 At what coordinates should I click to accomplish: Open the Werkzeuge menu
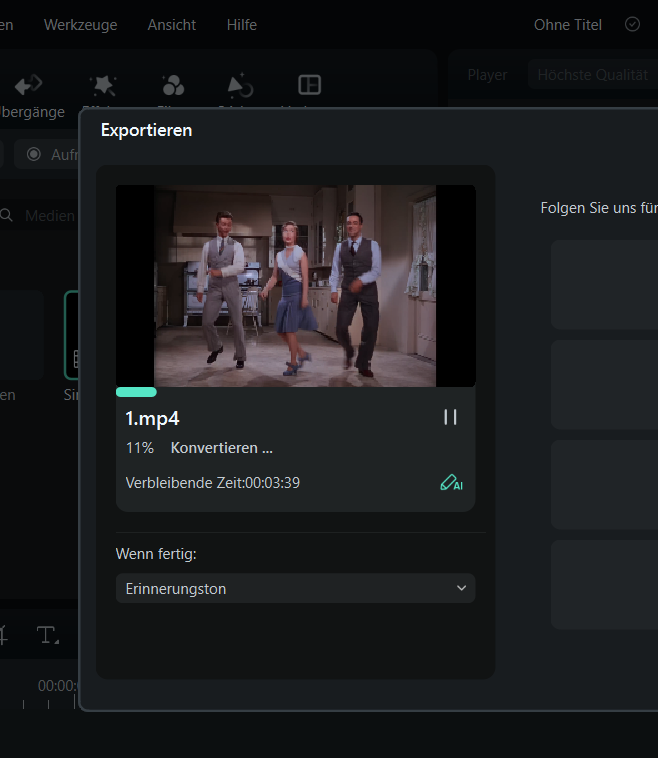80,25
